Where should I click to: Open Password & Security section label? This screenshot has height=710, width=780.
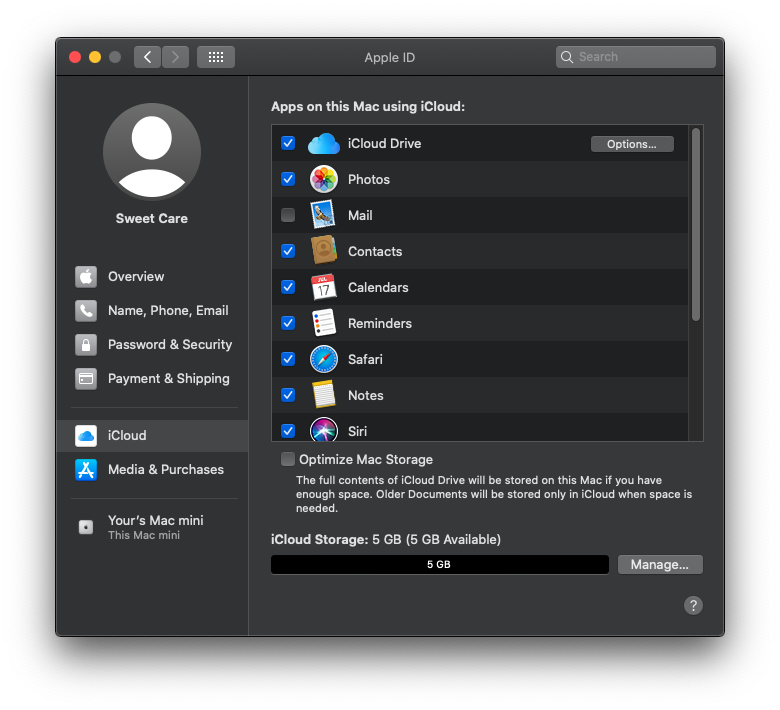click(x=170, y=344)
